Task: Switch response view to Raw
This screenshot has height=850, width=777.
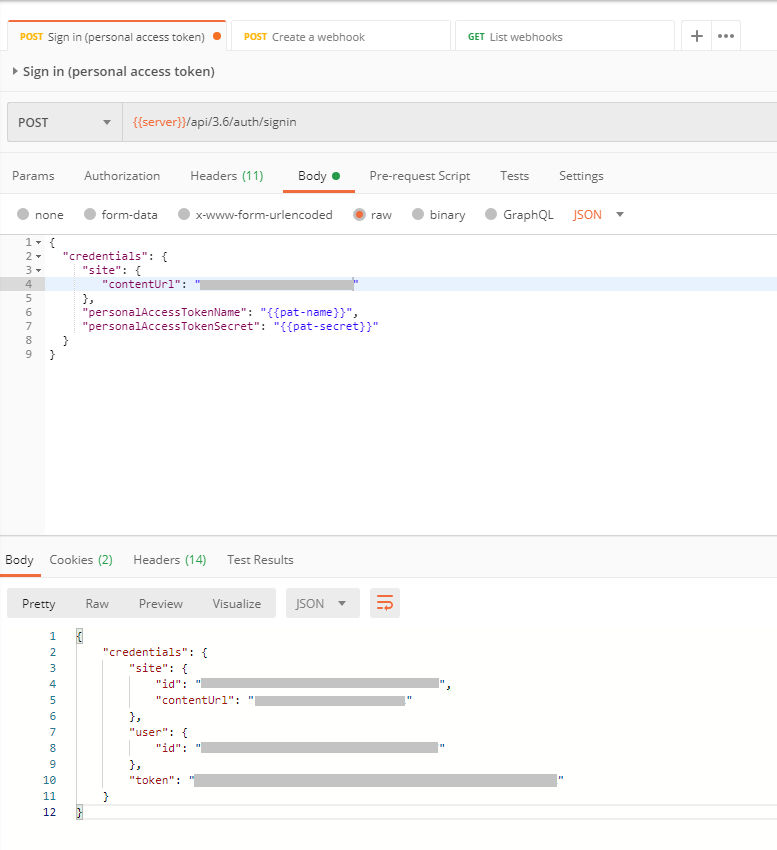Action: click(x=97, y=603)
